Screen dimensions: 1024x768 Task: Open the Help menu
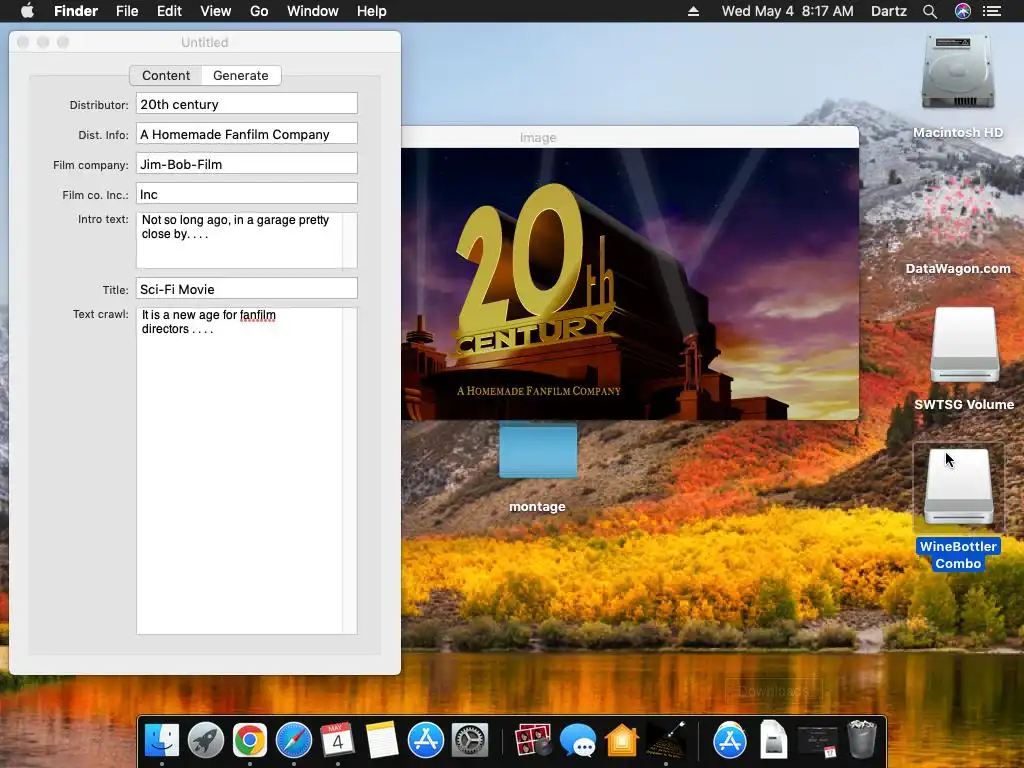372,11
